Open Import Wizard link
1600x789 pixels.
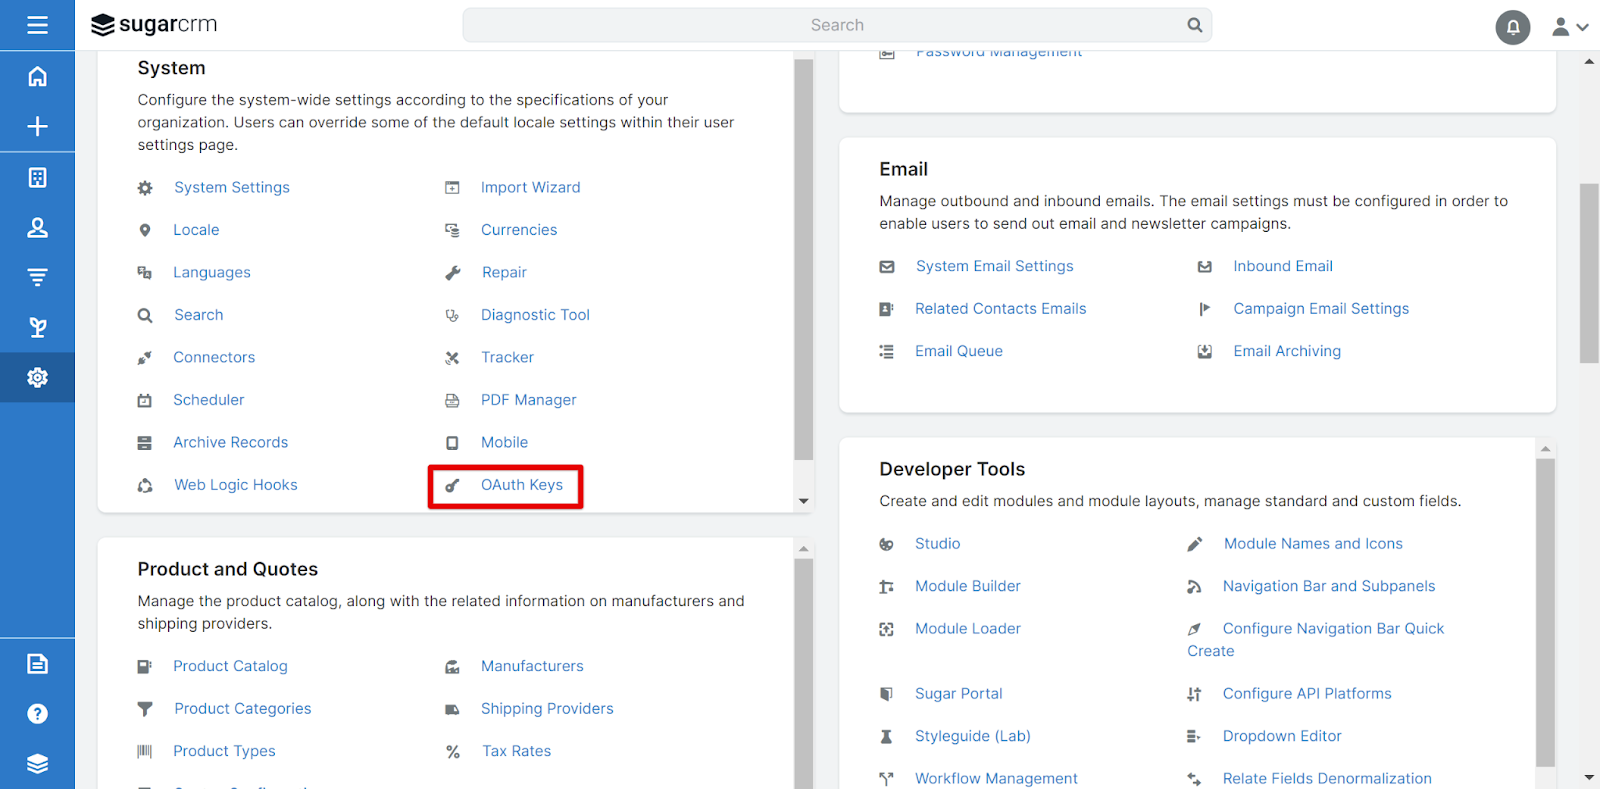(531, 187)
